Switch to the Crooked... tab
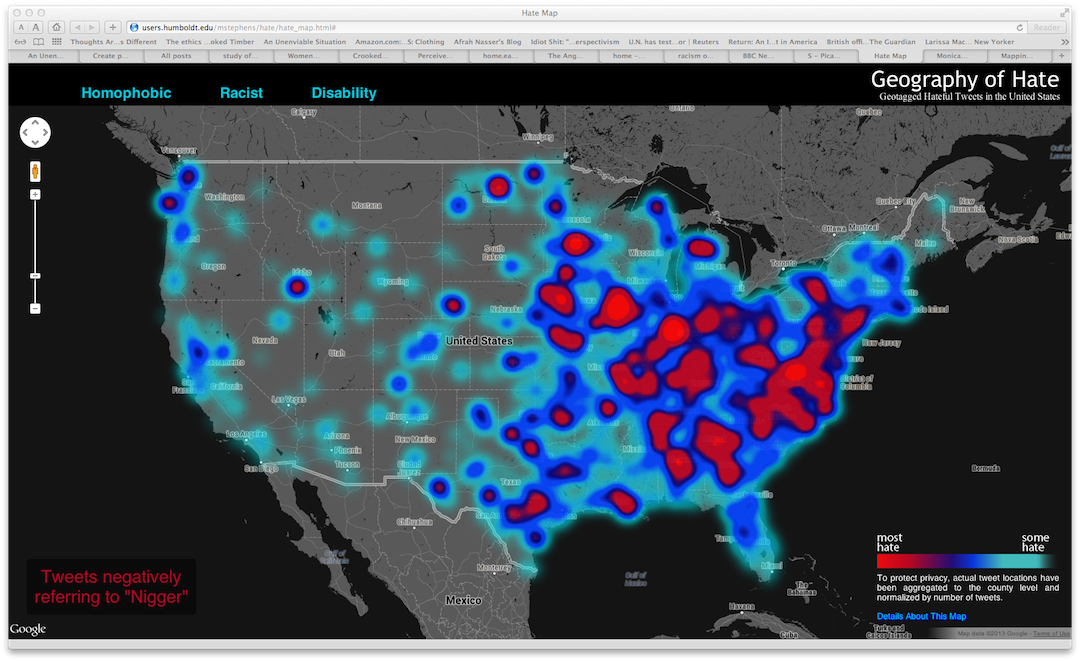The width and height of the screenshot is (1080, 661). 371,56
